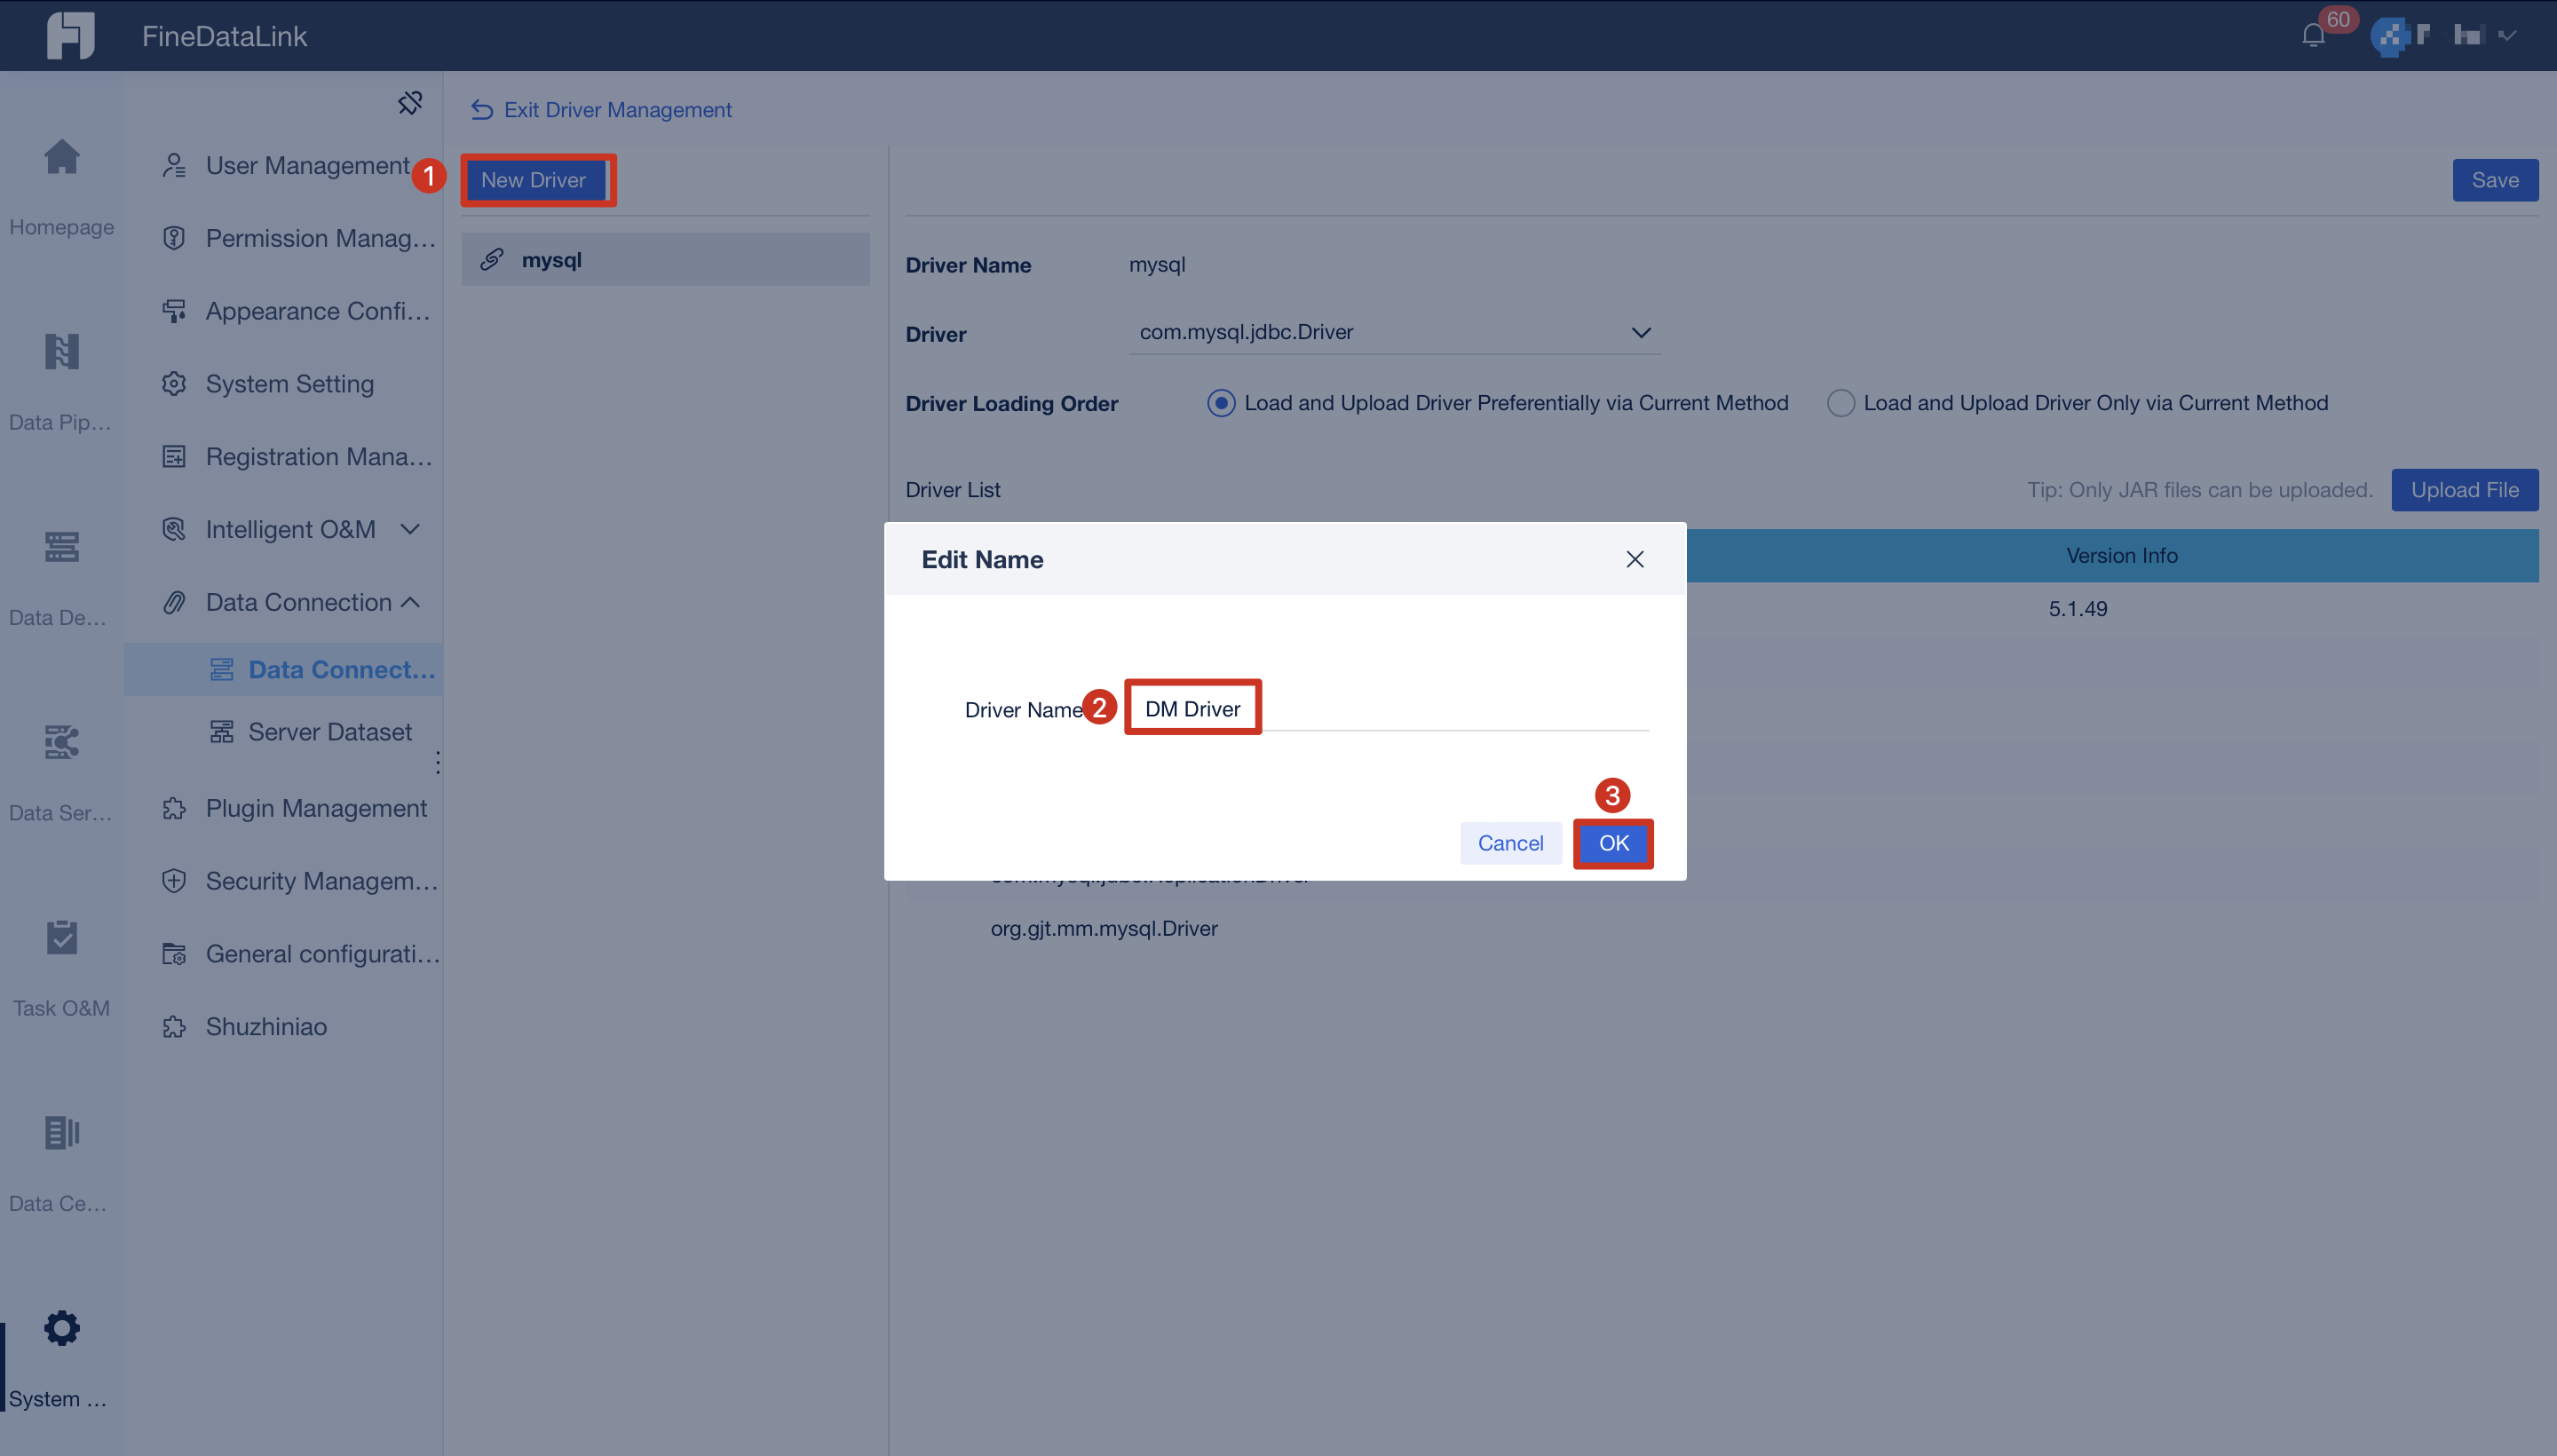Select Load and Upload Driver Preferentially via Current Method
Screen dimensions: 2557x1456
[x=1220, y=403]
